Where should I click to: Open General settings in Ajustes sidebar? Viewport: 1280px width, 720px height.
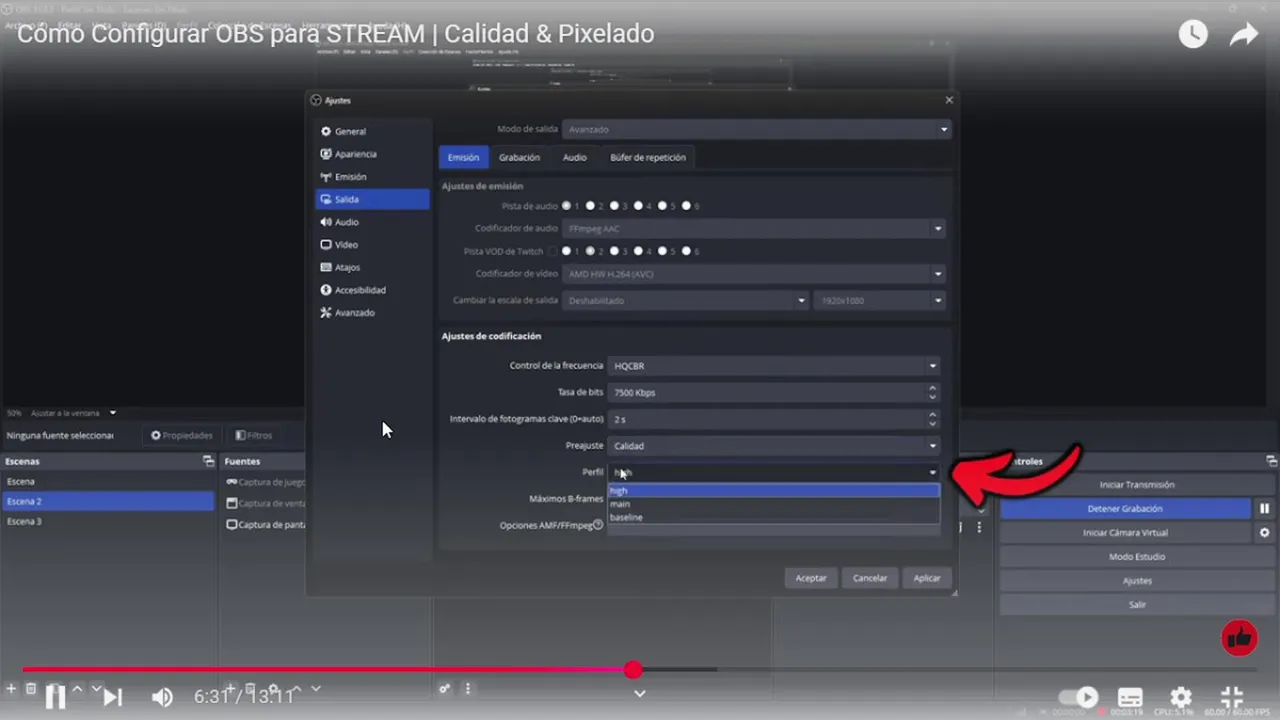point(372,131)
